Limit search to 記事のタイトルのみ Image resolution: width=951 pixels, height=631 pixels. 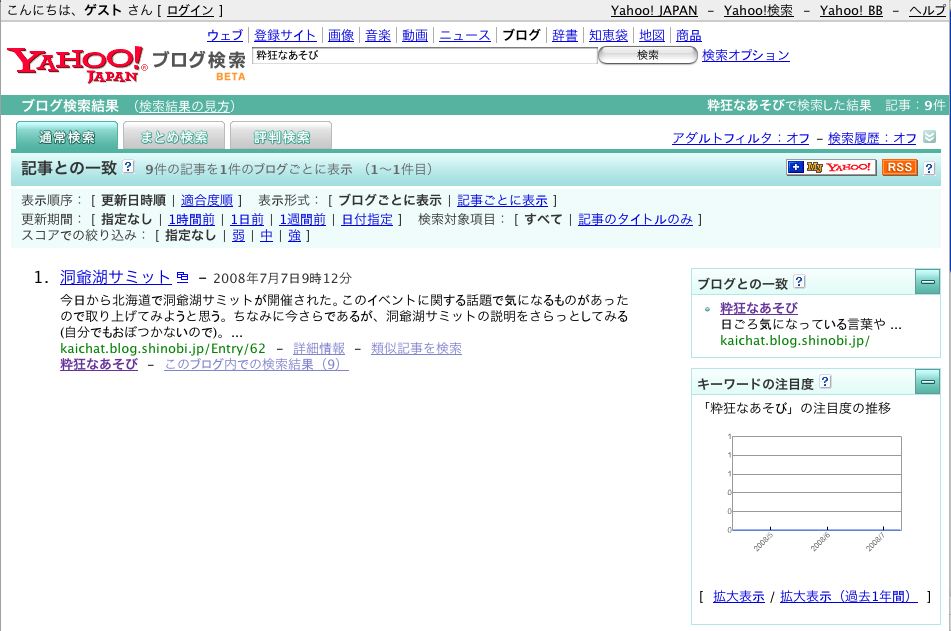click(x=635, y=219)
